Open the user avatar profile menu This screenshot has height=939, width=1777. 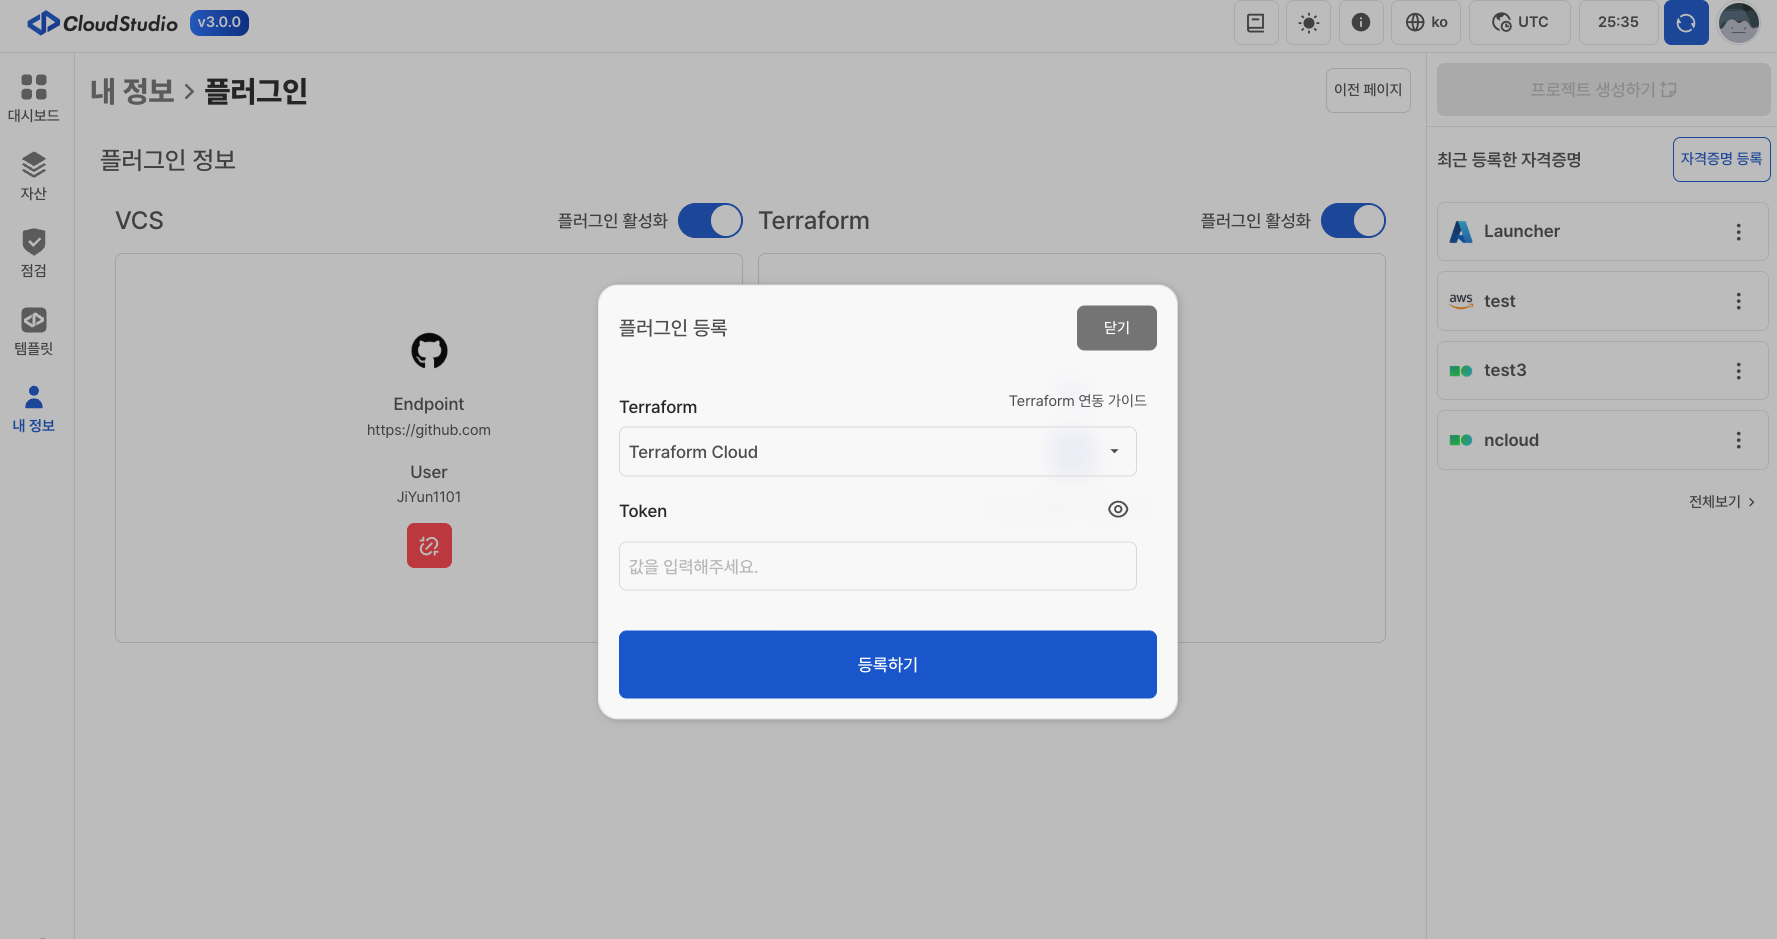(x=1738, y=22)
